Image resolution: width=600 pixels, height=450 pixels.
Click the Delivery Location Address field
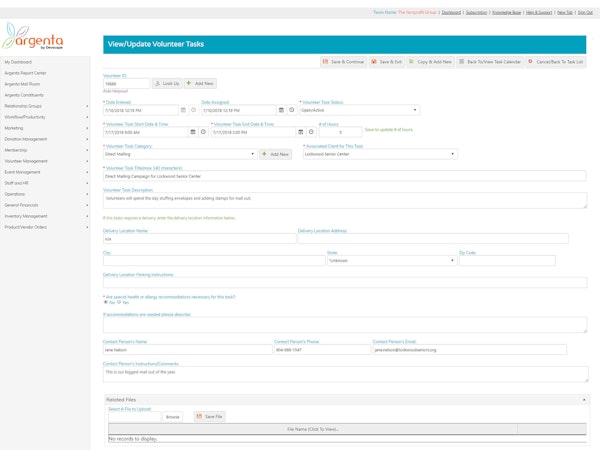[x=433, y=239]
